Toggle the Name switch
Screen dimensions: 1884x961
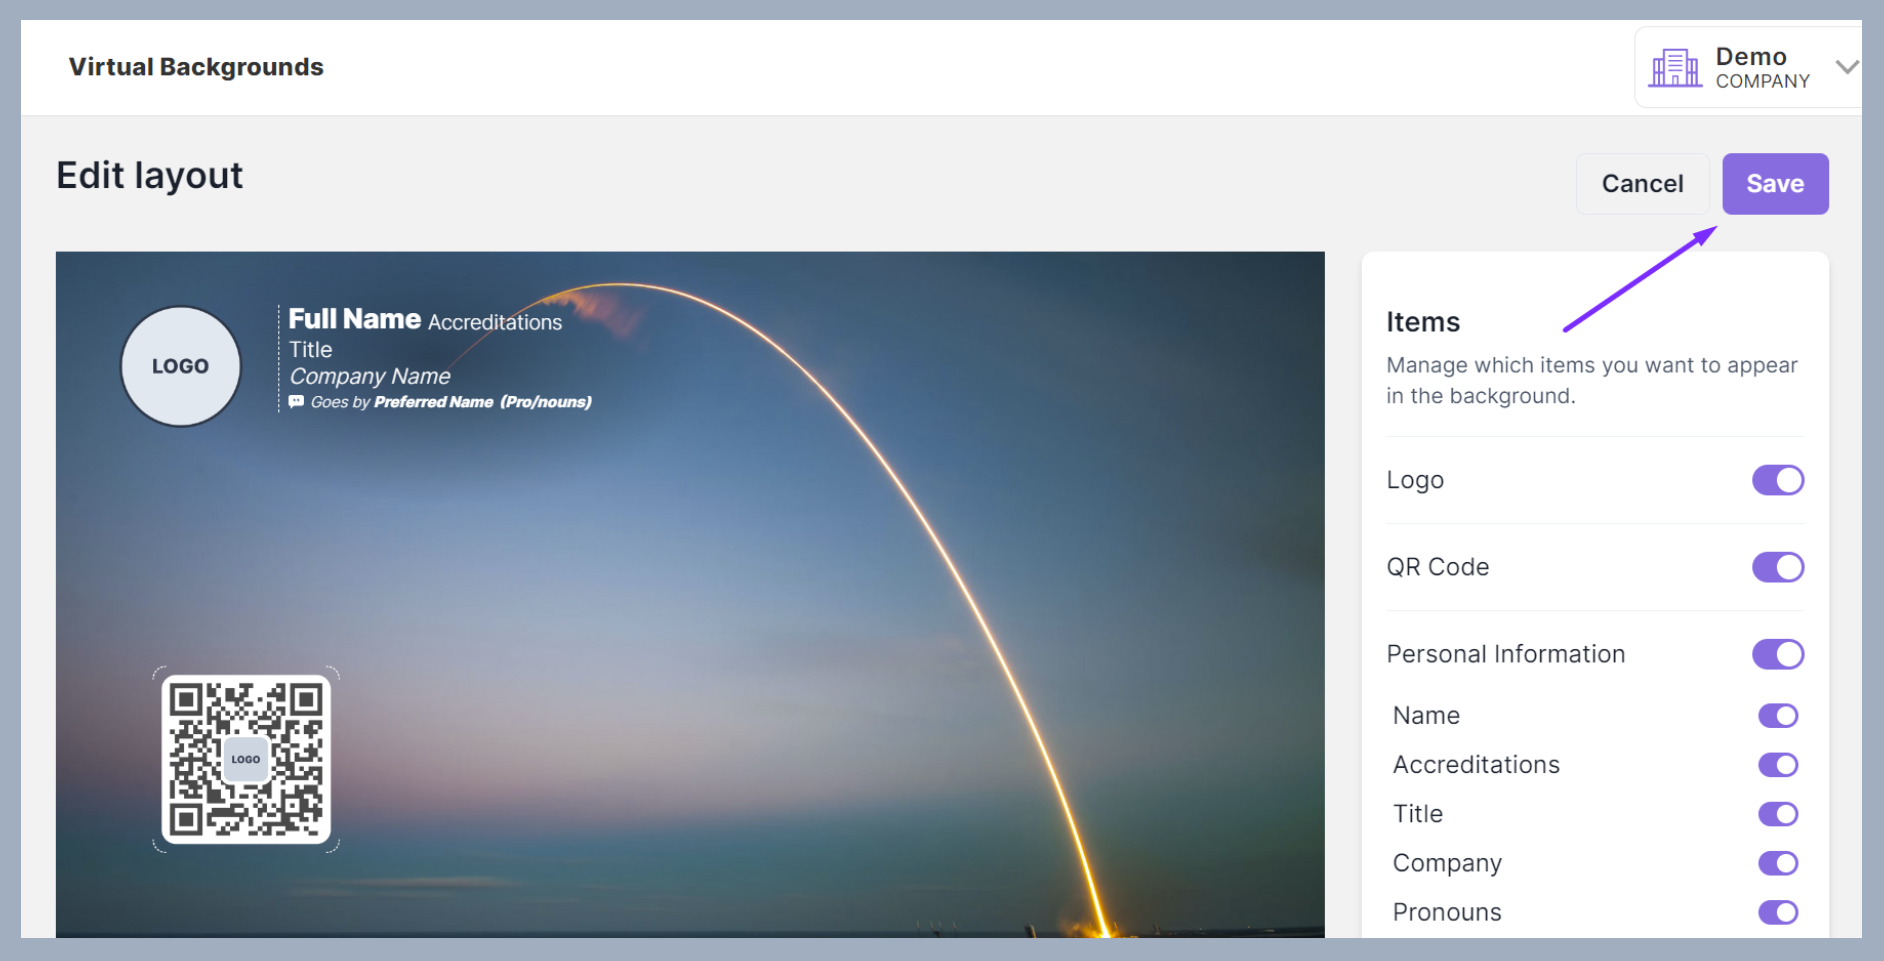1778,716
